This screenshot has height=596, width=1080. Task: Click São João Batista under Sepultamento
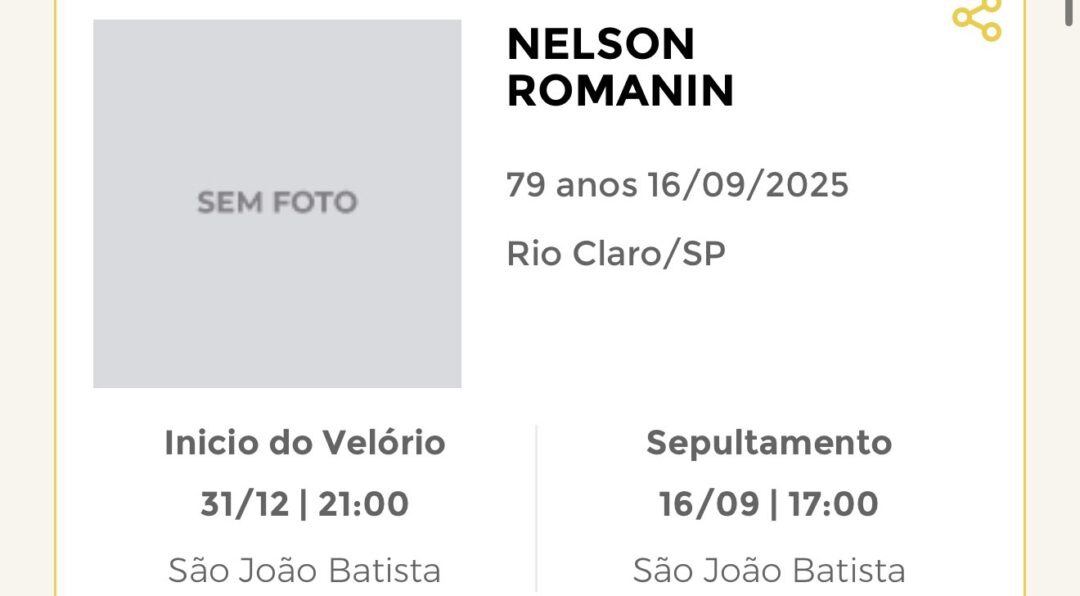click(769, 571)
